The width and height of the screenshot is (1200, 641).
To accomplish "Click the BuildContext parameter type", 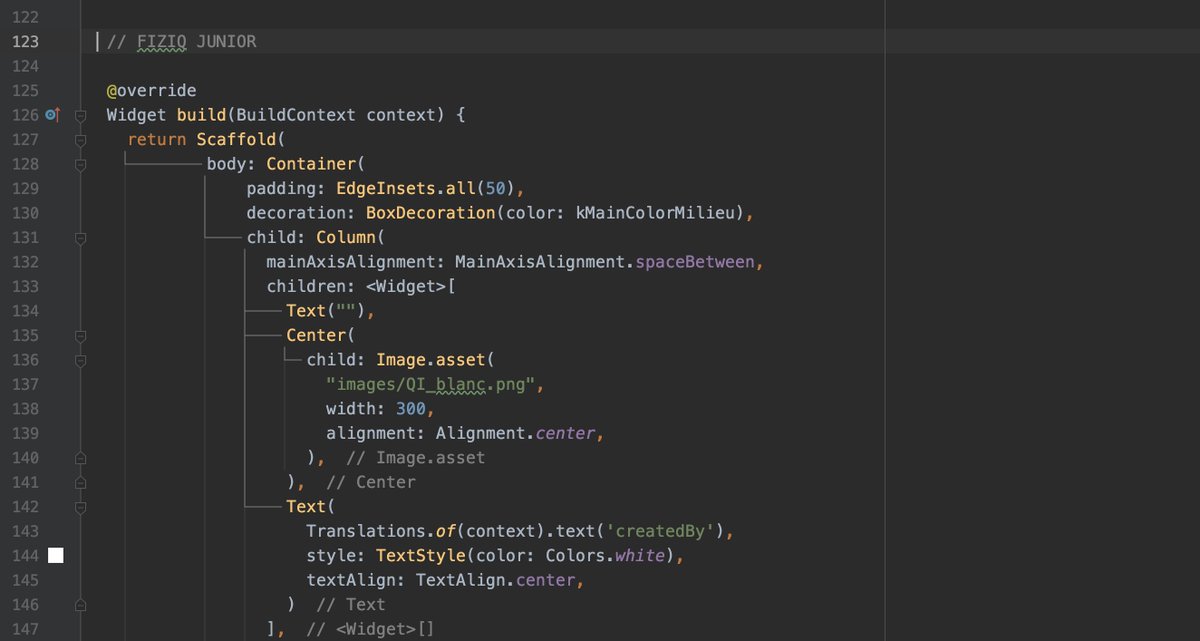I will point(296,115).
